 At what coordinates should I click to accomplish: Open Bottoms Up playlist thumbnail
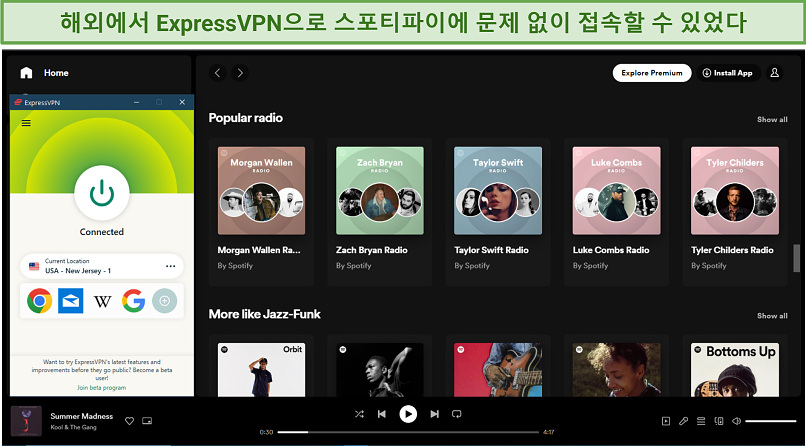(735, 370)
